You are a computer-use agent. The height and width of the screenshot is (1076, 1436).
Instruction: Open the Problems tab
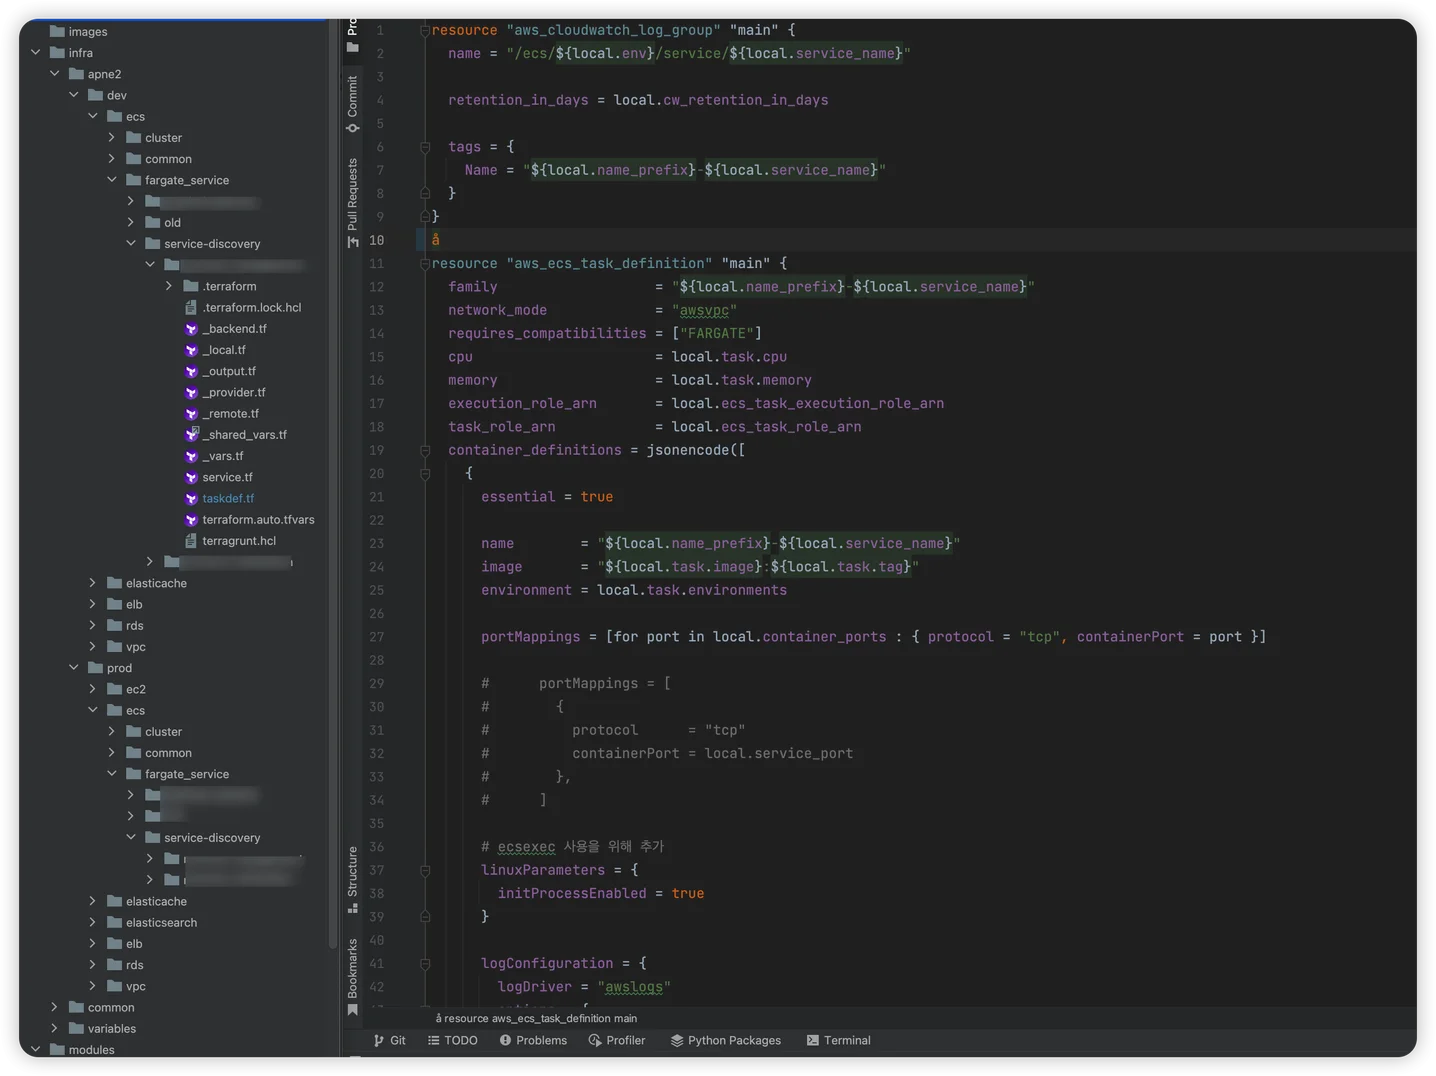coord(533,1040)
